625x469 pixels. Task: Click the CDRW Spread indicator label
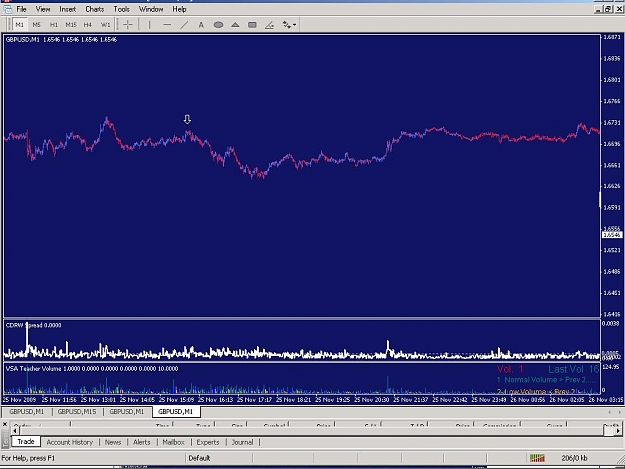pos(33,325)
